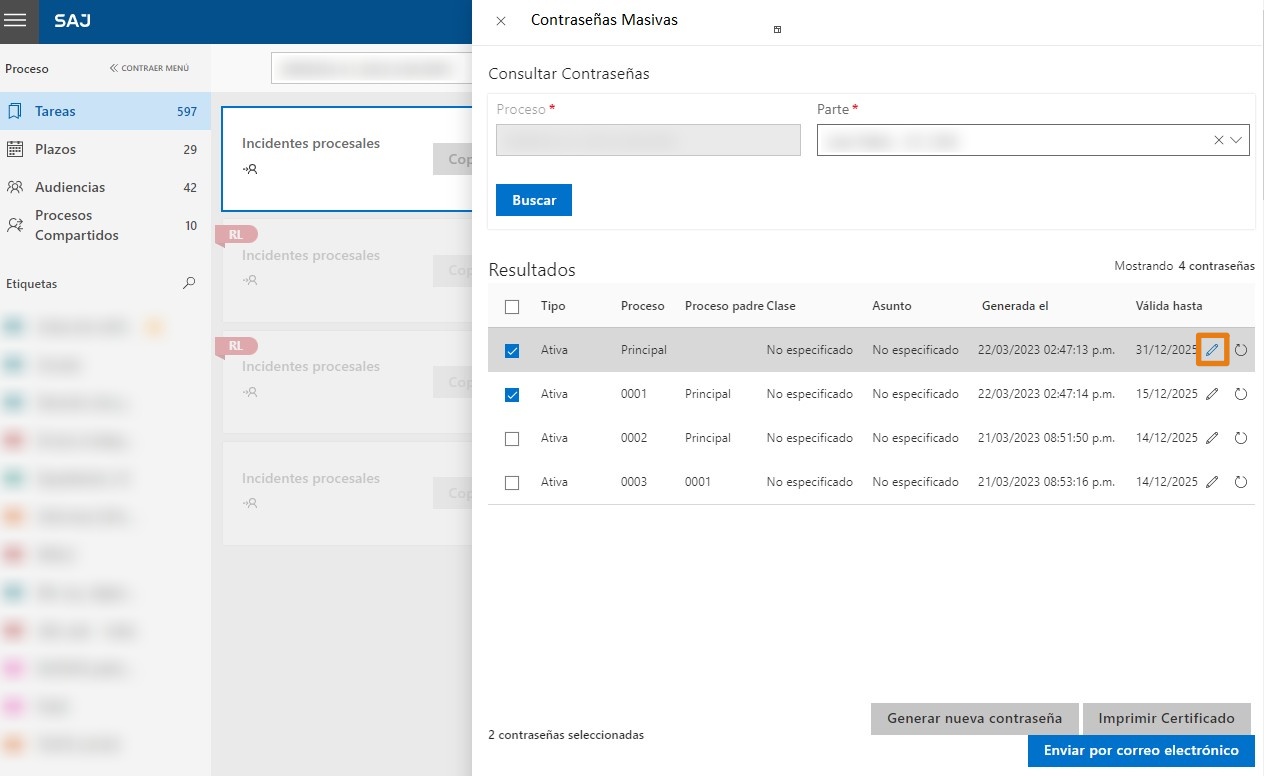The width and height of the screenshot is (1264, 776).
Task: Click Contraer Menú link
Action: (149, 68)
